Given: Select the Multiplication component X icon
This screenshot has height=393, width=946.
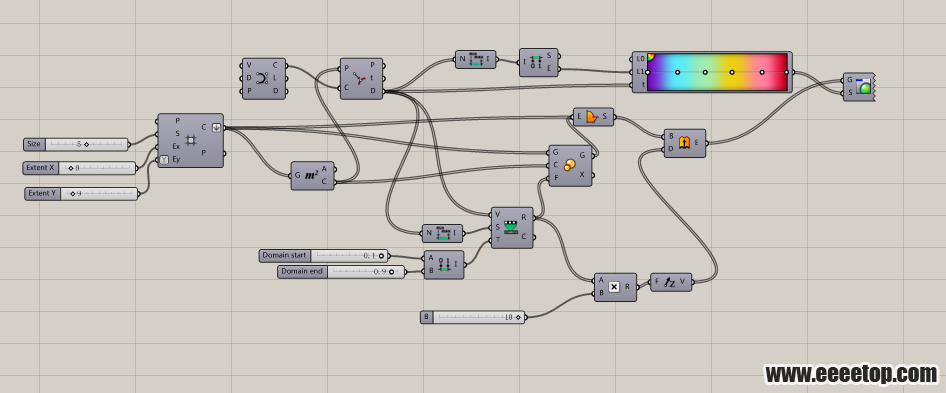Looking at the screenshot, I should click(614, 287).
